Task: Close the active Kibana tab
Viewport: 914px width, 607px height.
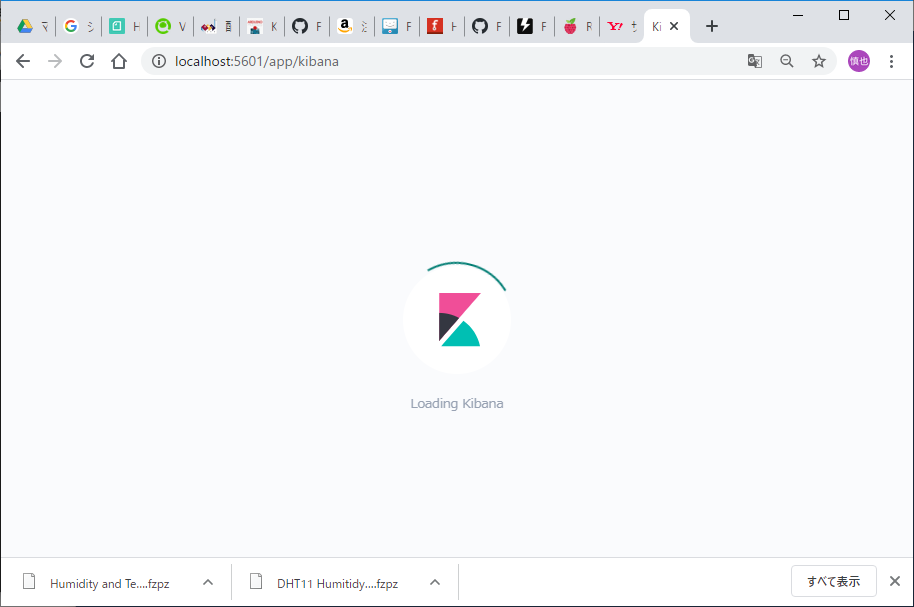Action: point(674,26)
